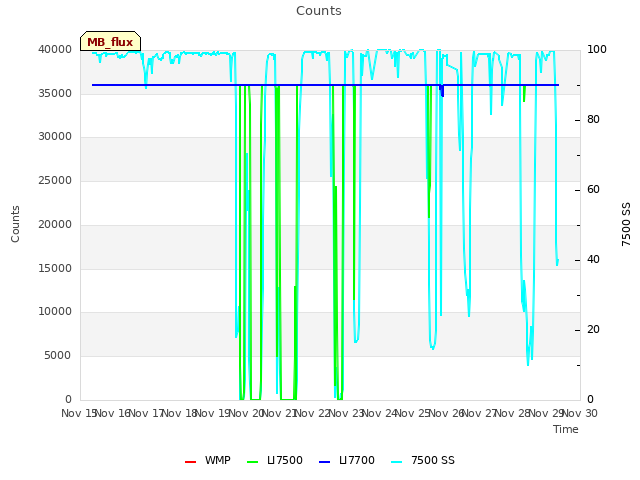Viewport: 640px width, 480px height.
Task: Click the 20000 tick label
Action: pyautogui.click(x=55, y=224)
